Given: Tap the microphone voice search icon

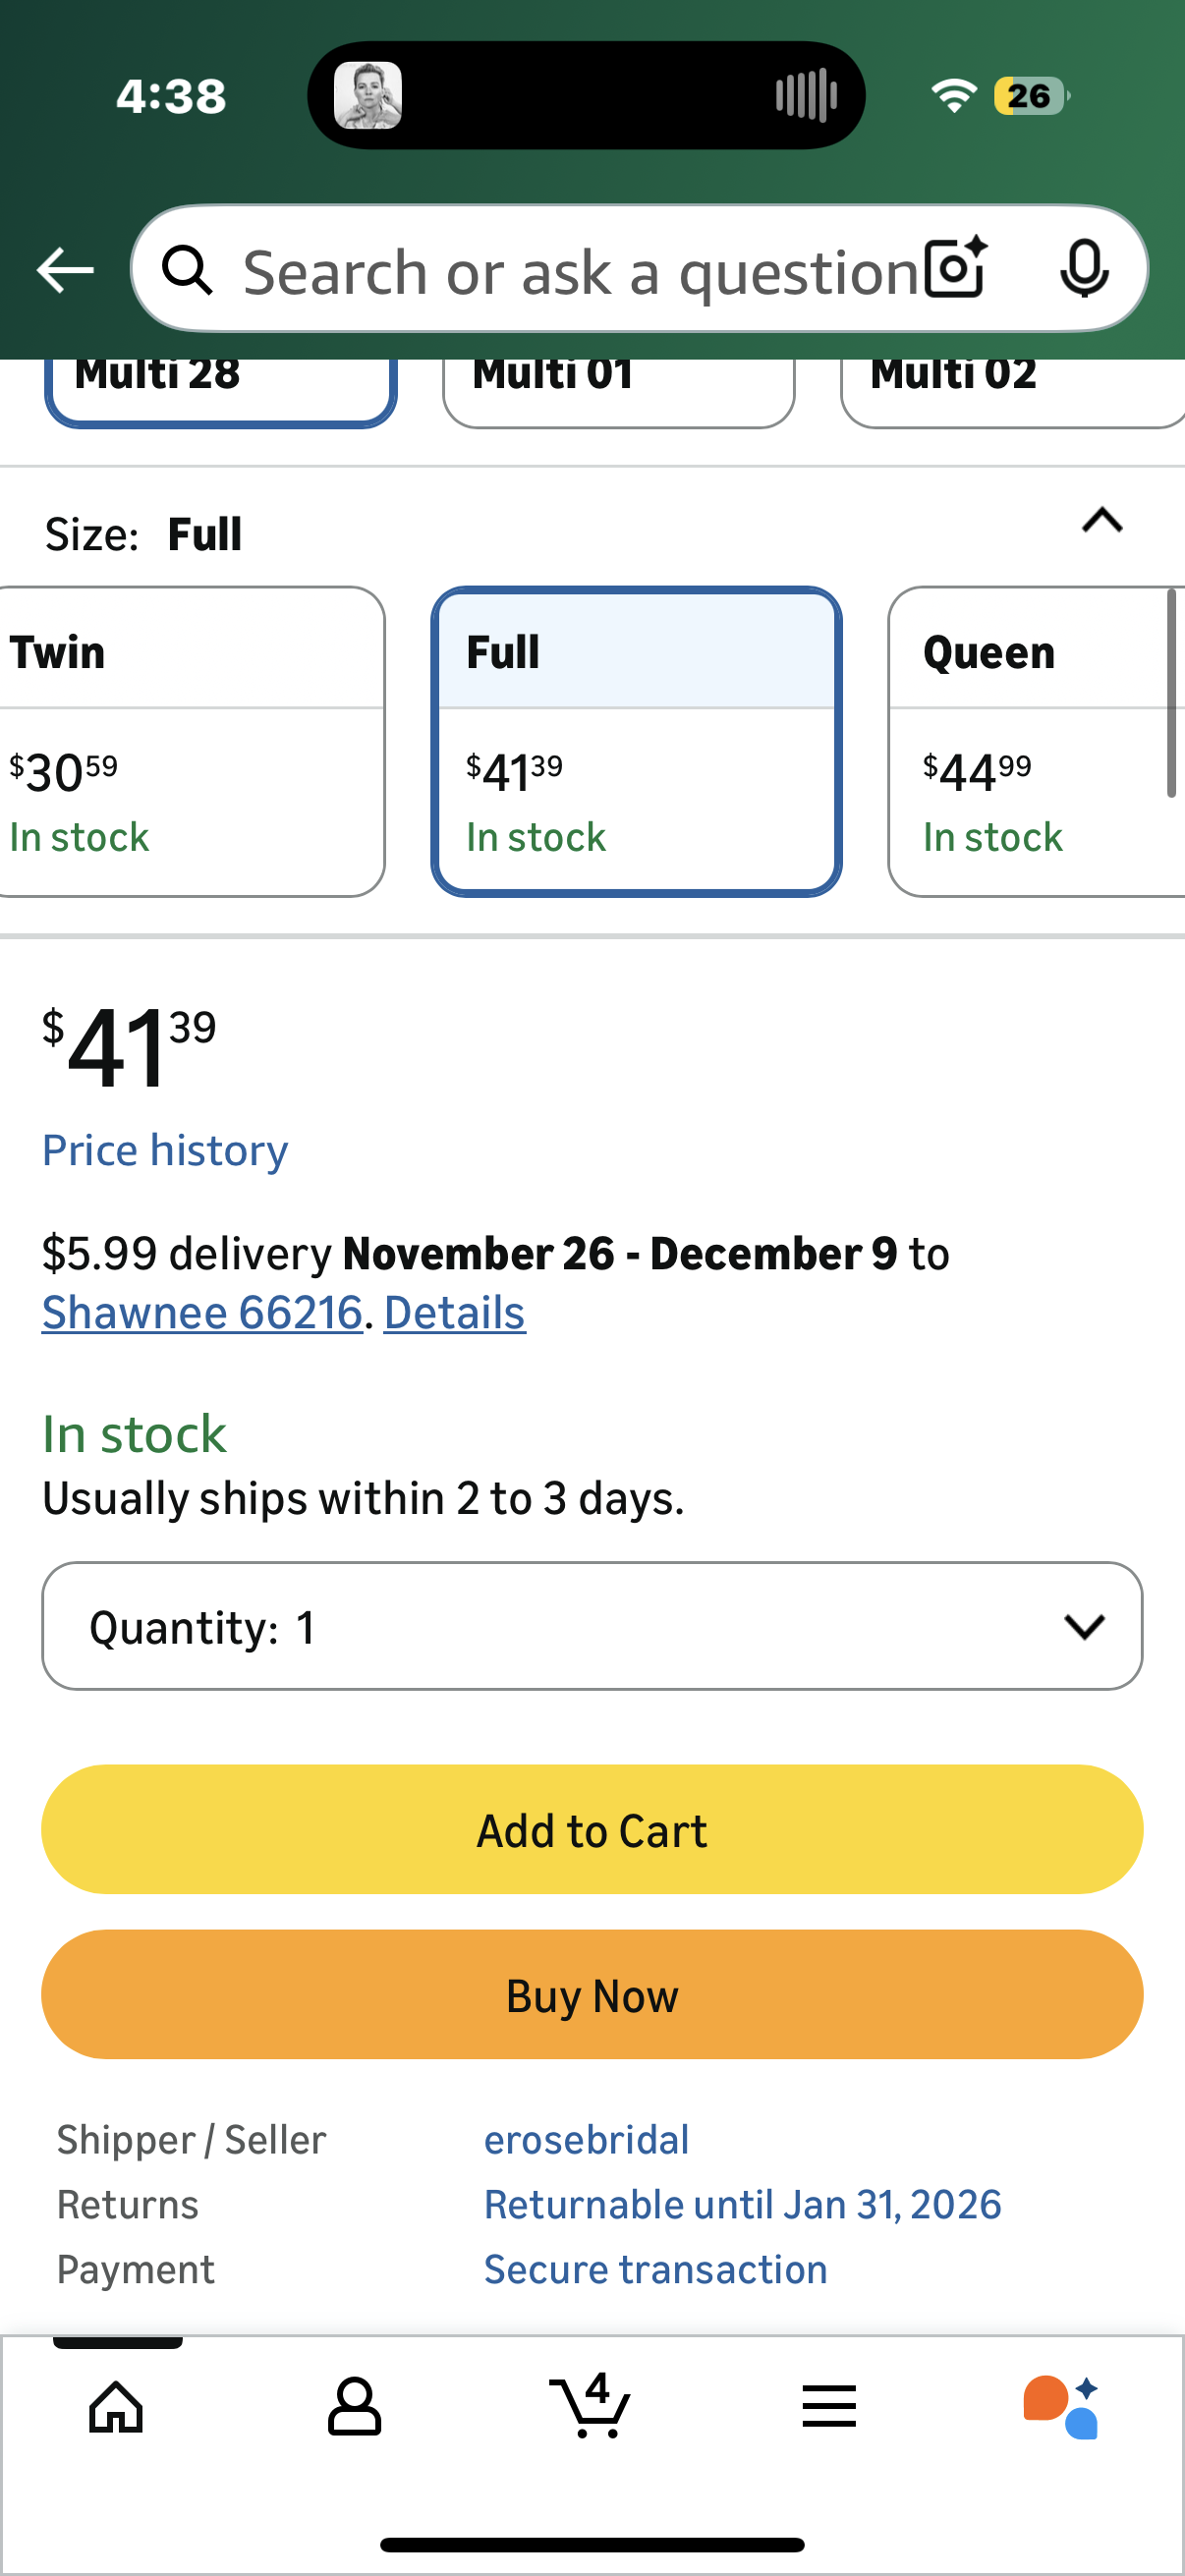Looking at the screenshot, I should click(x=1084, y=269).
